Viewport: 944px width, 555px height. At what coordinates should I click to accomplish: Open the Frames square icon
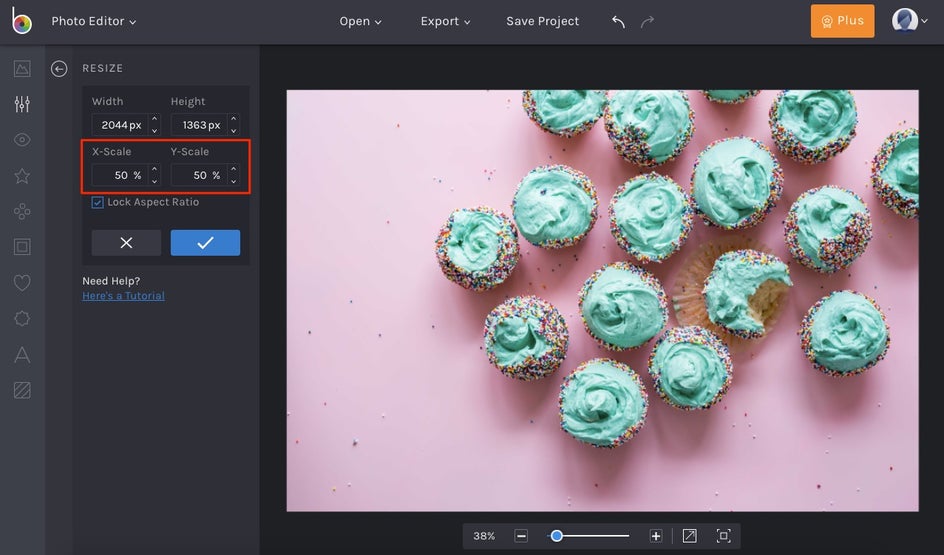[22, 247]
